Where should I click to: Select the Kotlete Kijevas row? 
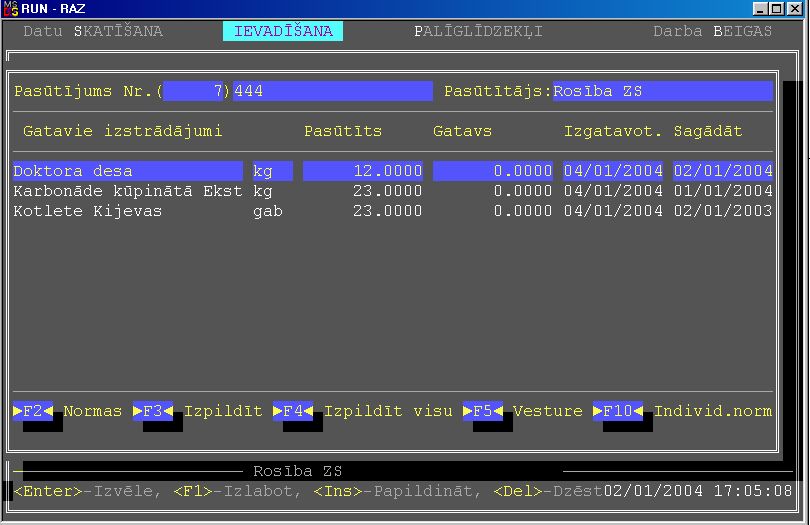pyautogui.click(x=393, y=211)
